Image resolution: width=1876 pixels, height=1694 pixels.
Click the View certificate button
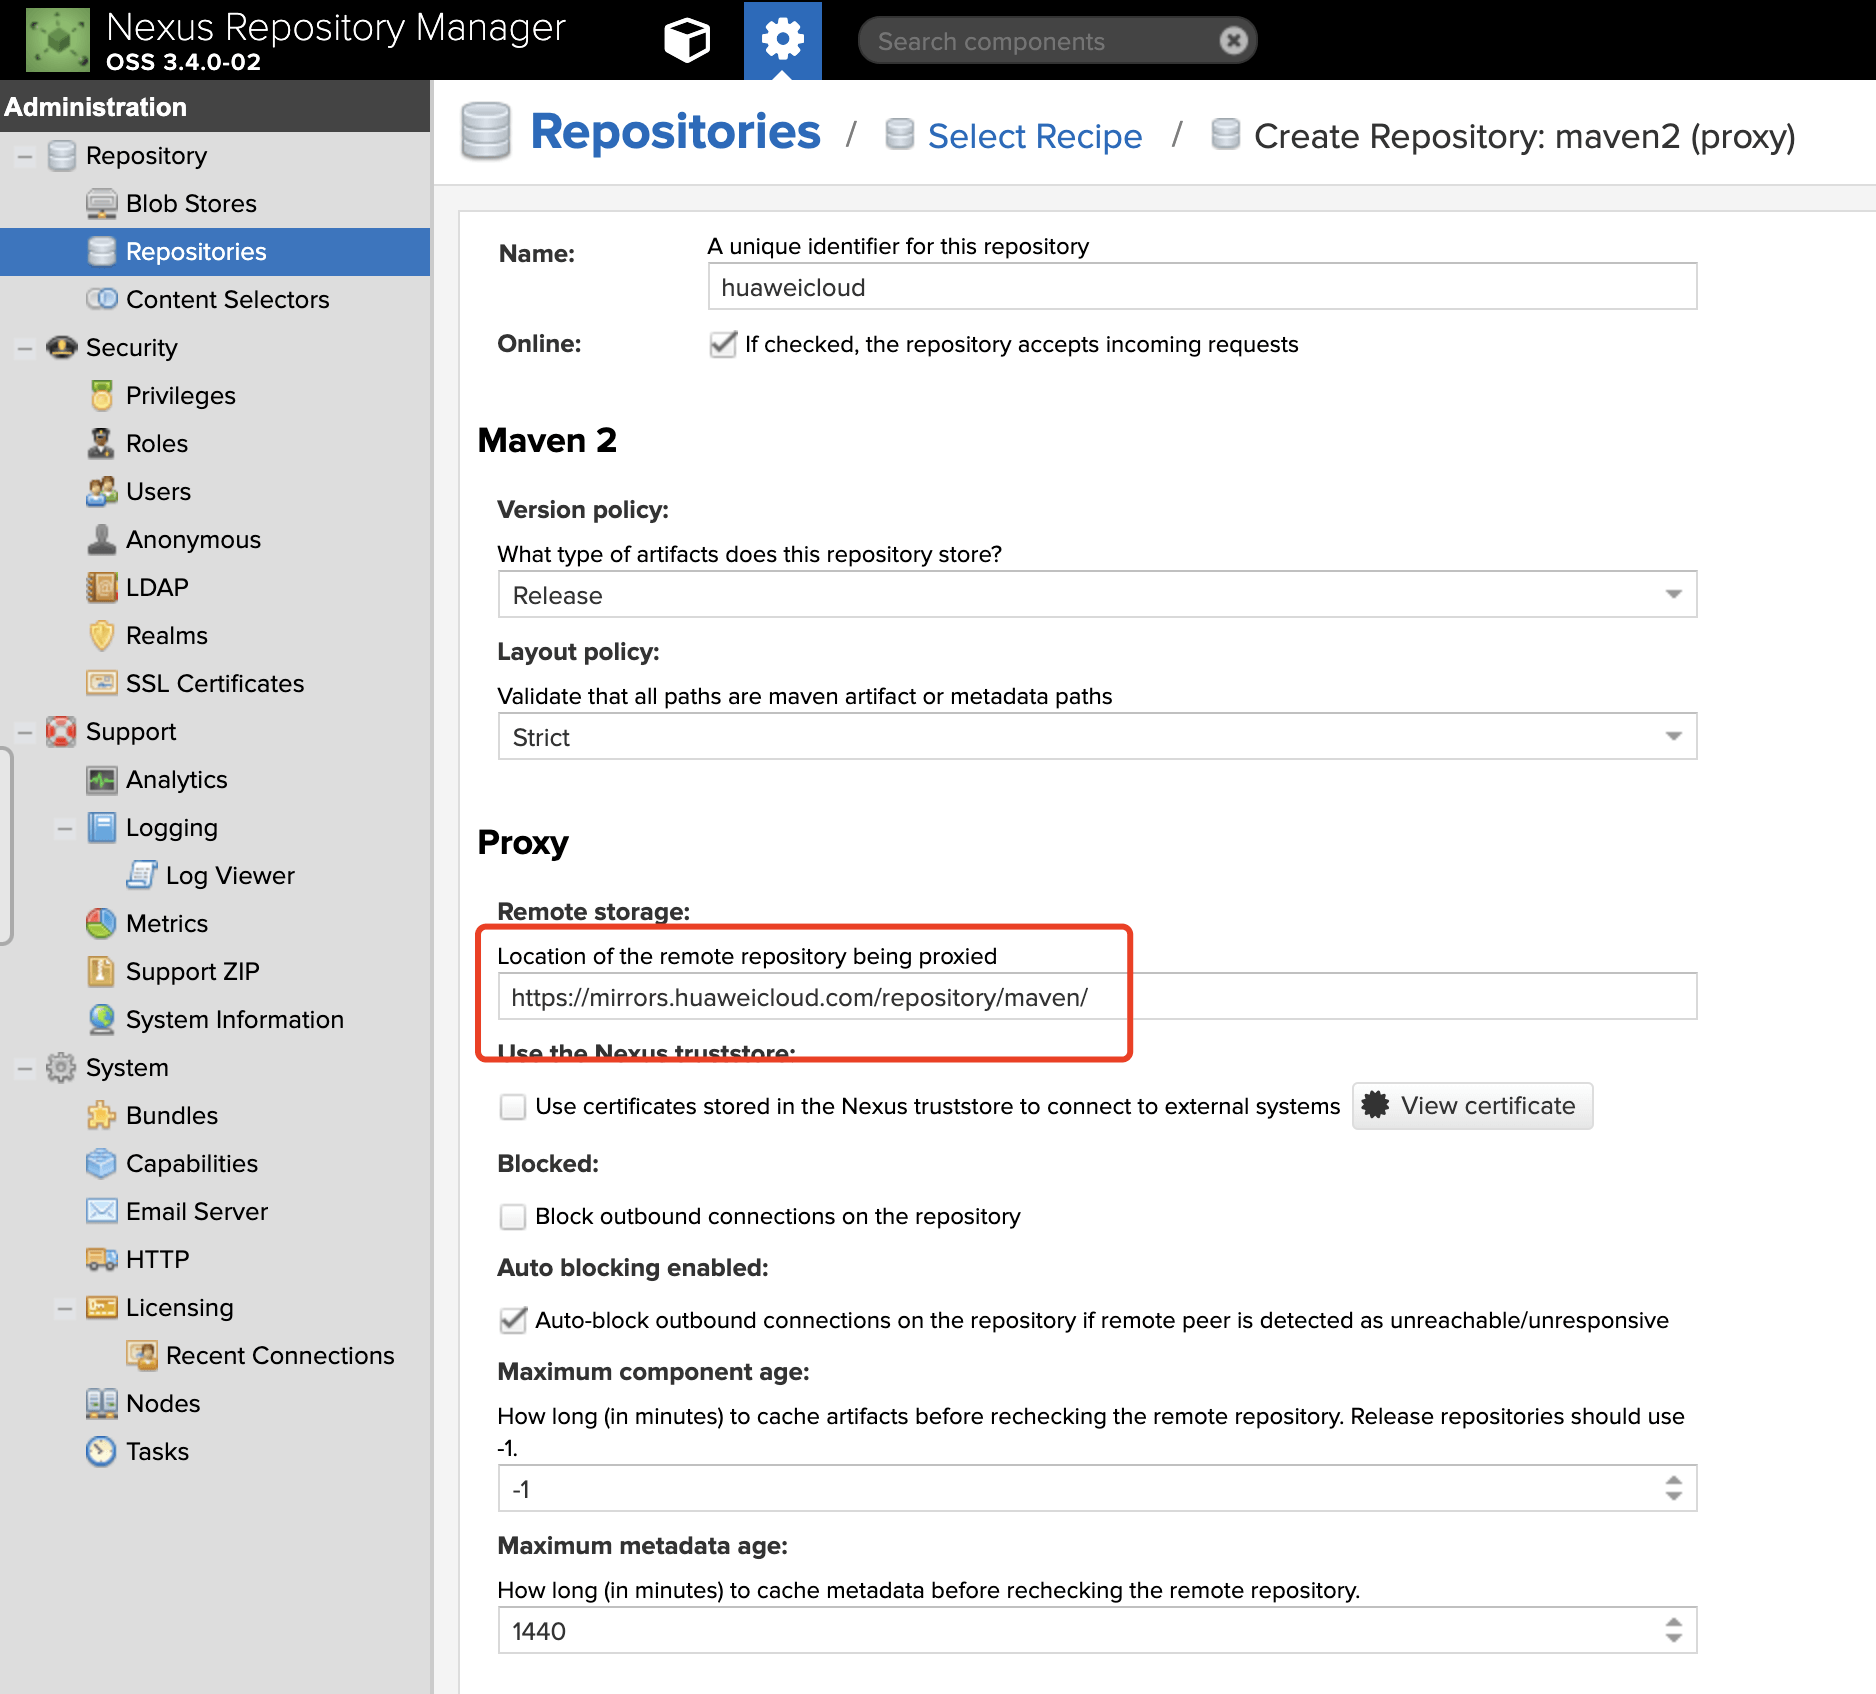click(x=1471, y=1106)
